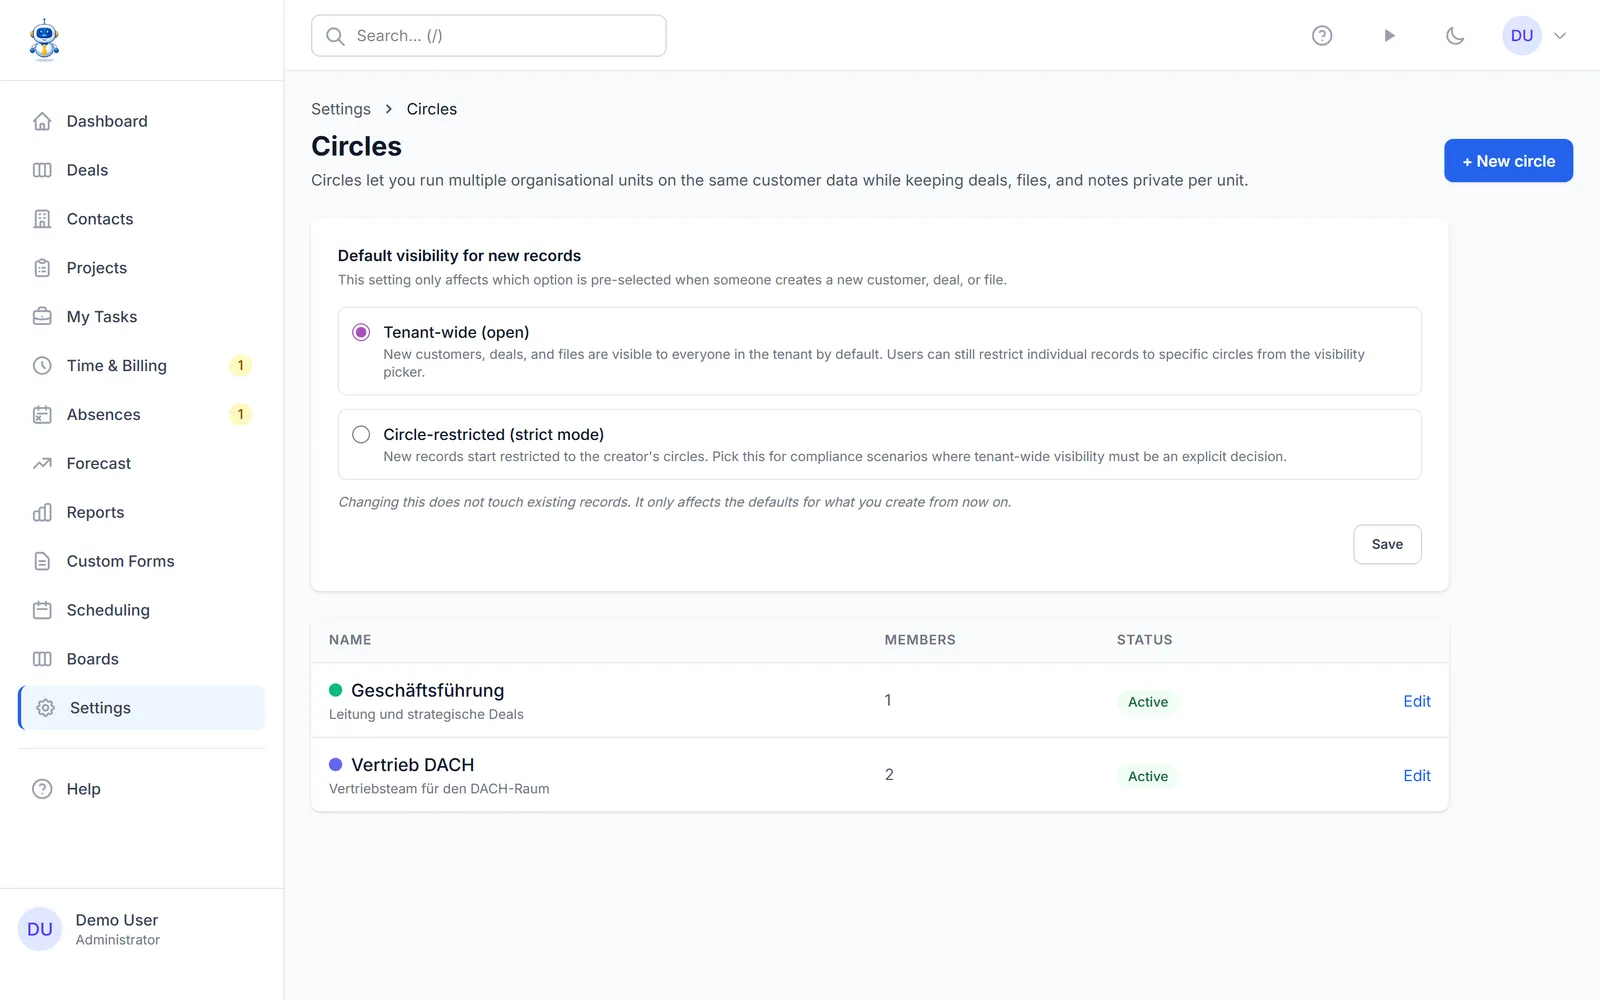Navigate to Projects
Image resolution: width=1600 pixels, height=1000 pixels.
pyautogui.click(x=141, y=268)
